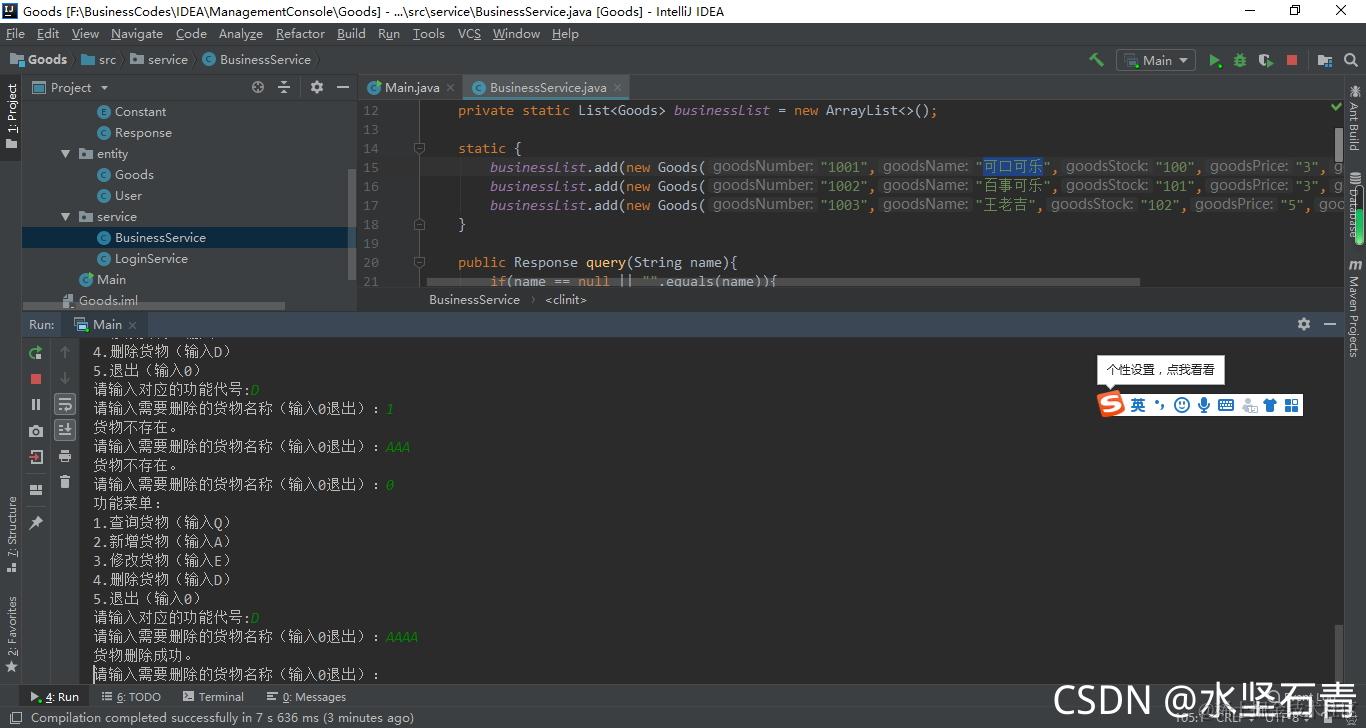Open the Terminal tool window
Viewport: 1366px width, 728px height.
coord(213,697)
